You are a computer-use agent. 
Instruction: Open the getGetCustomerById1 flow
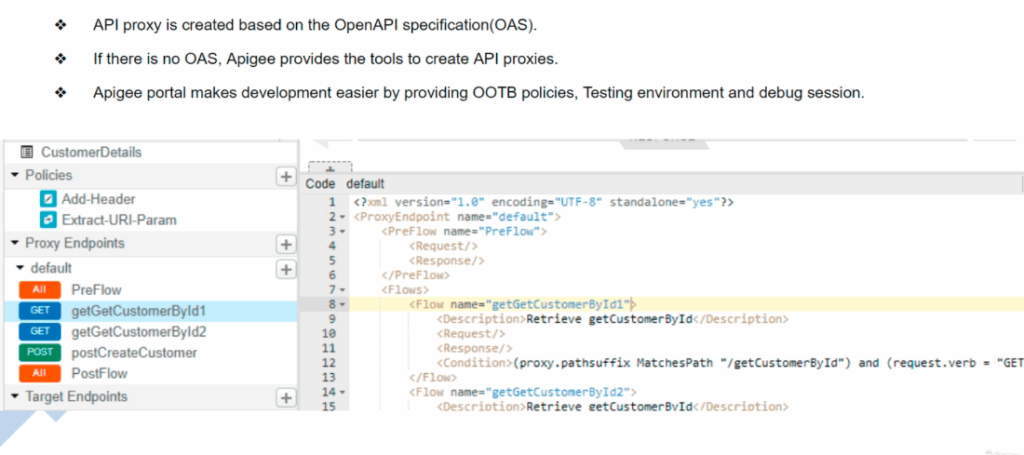point(139,311)
